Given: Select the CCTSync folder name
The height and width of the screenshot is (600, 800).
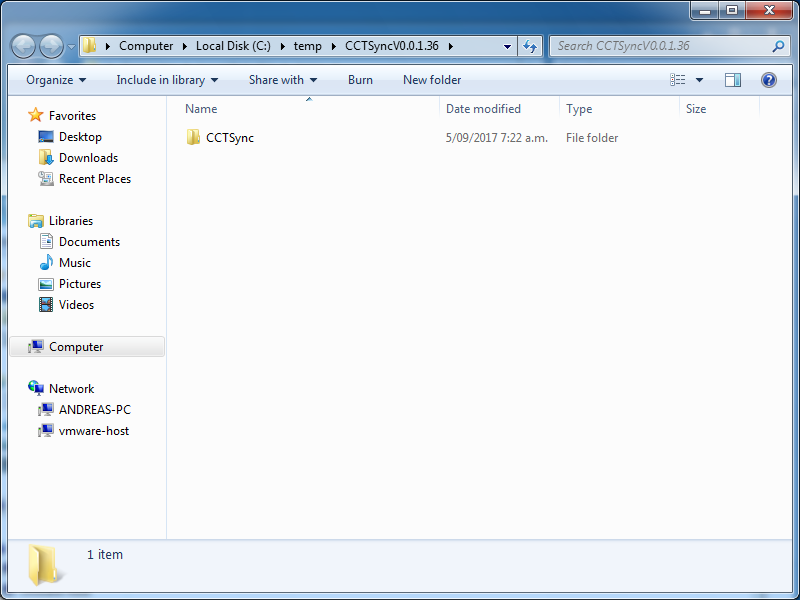Looking at the screenshot, I should pos(230,138).
